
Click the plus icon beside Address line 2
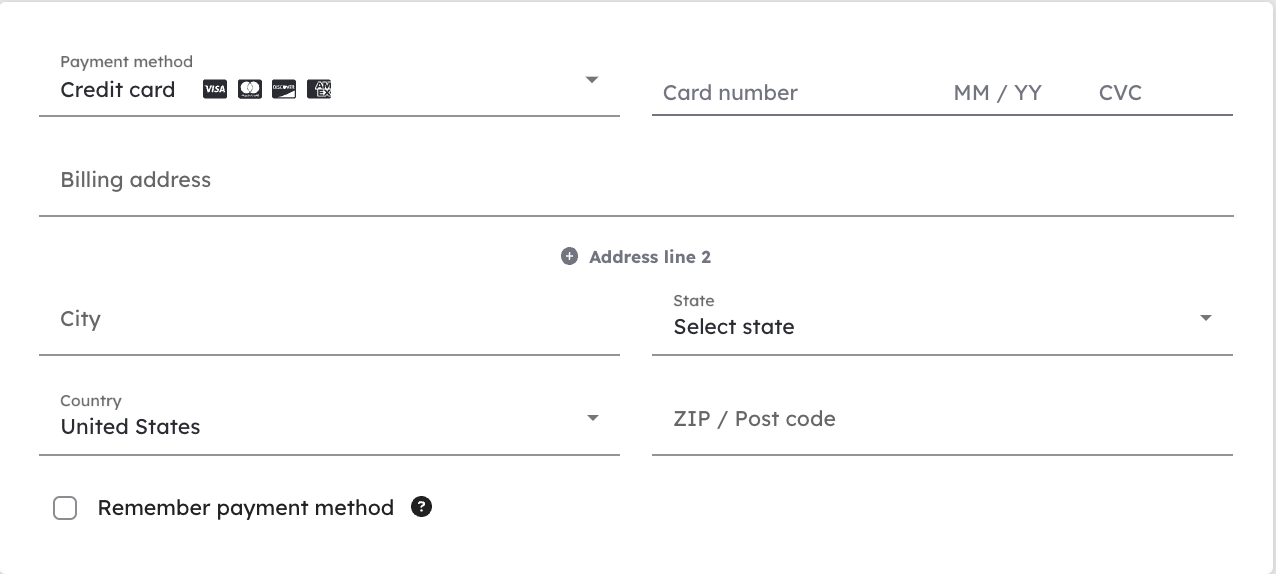point(570,257)
